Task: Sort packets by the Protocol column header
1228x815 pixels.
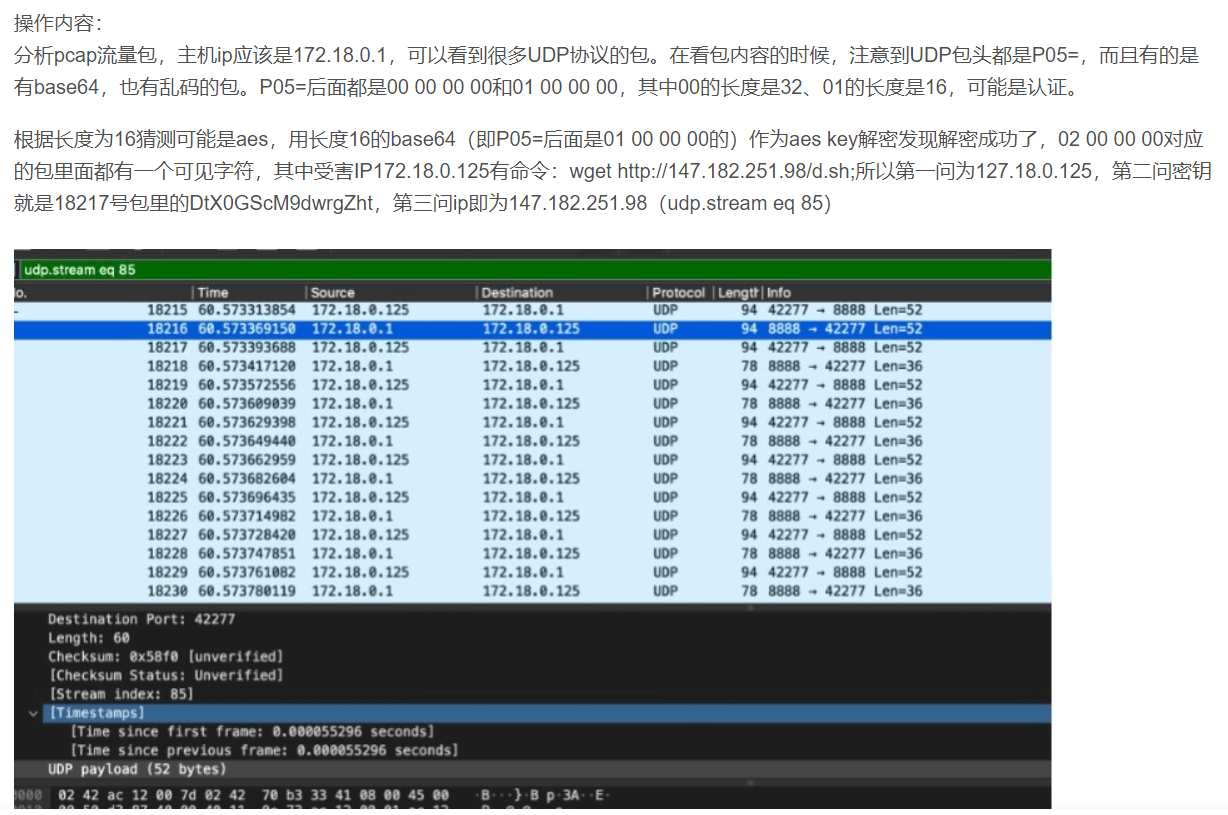Action: [679, 293]
